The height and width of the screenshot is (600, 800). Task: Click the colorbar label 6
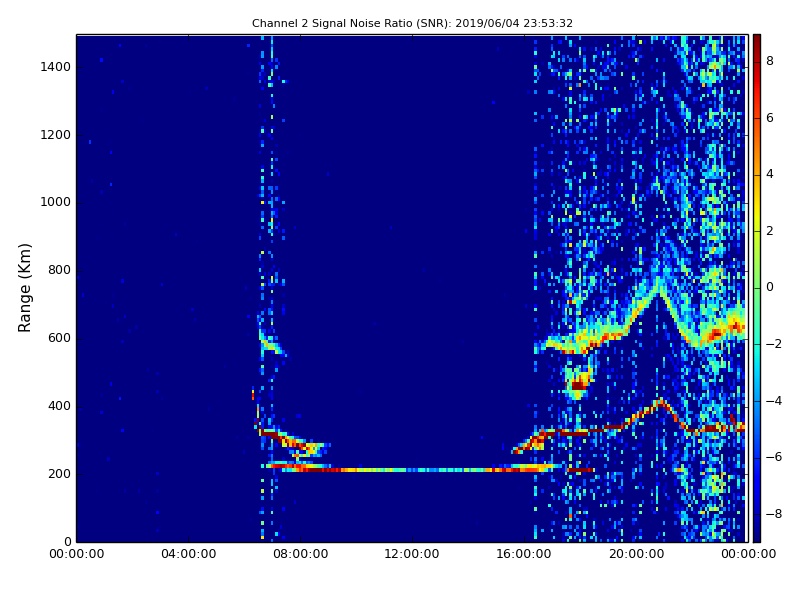[x=770, y=118]
